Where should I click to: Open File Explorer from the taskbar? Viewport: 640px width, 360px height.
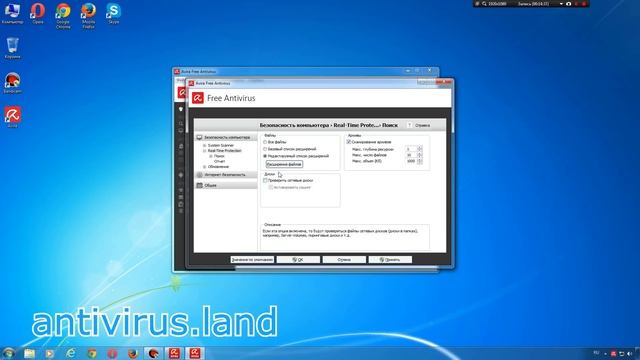coord(29,353)
